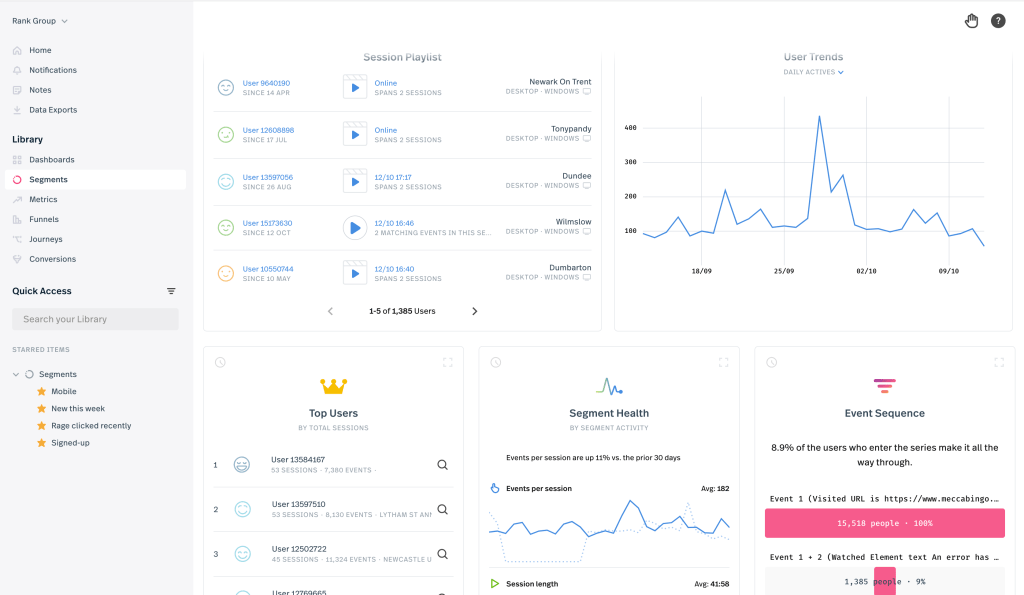Image resolution: width=1024 pixels, height=595 pixels.
Task: Open the User 12608898 profile link
Action: (x=268, y=130)
